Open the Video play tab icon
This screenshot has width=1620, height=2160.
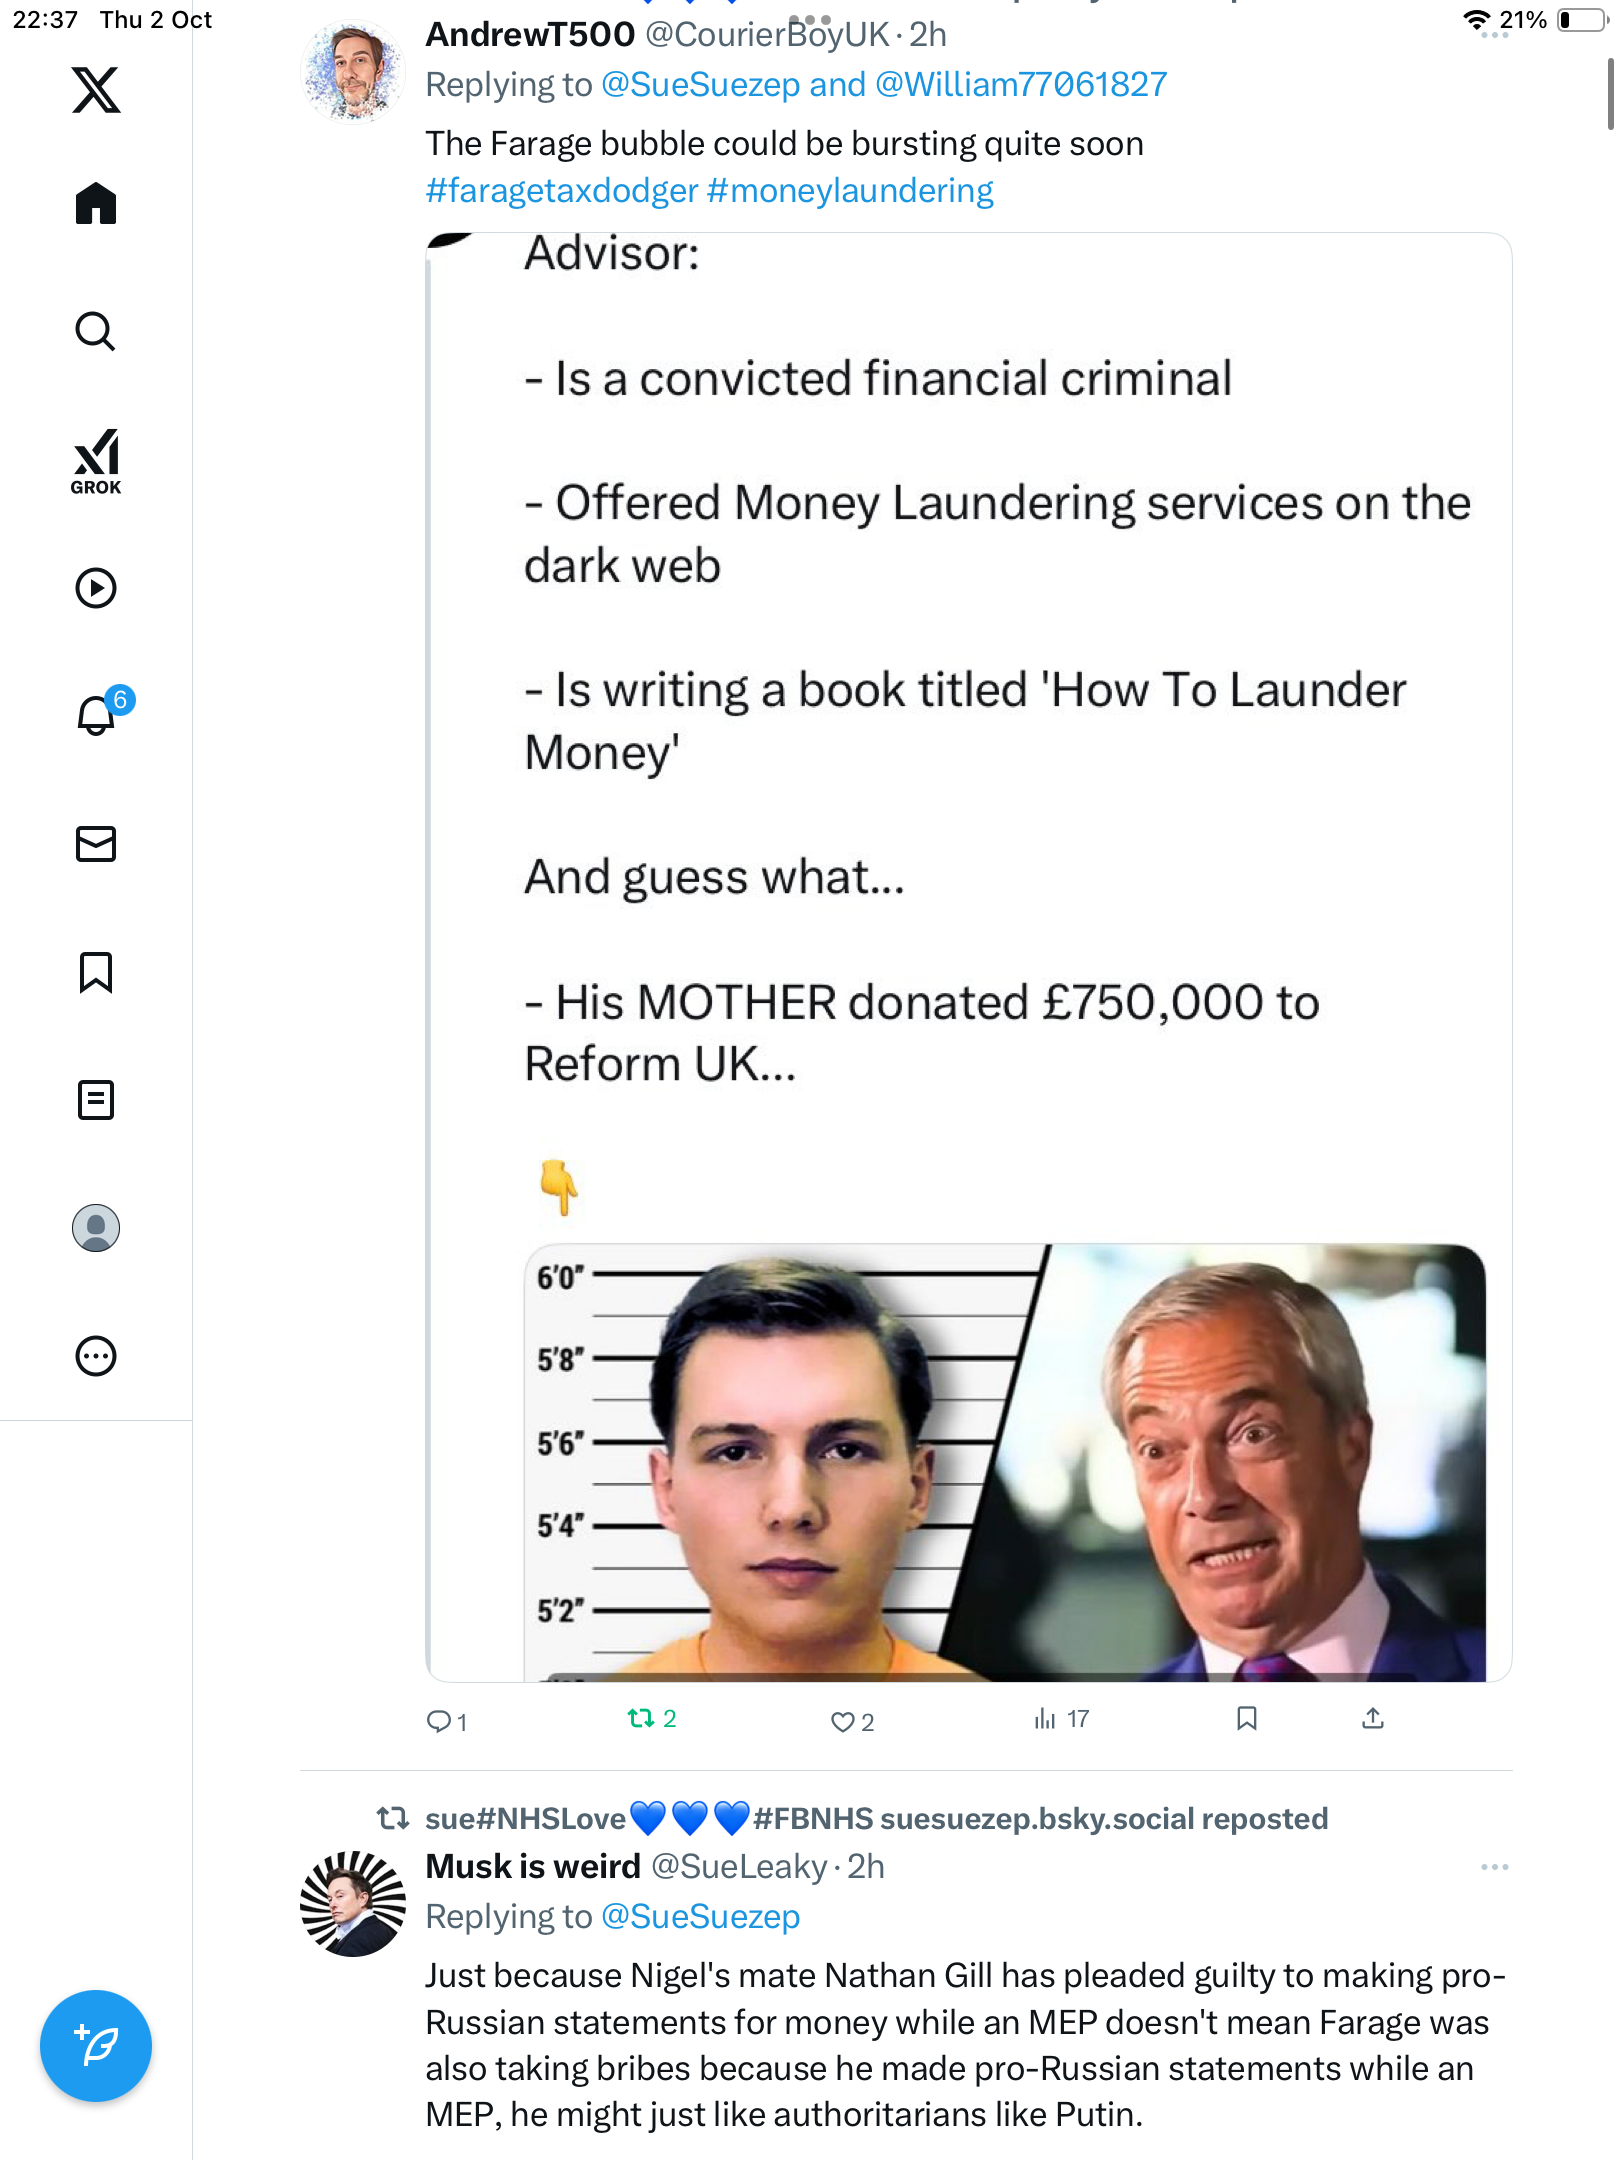point(96,588)
